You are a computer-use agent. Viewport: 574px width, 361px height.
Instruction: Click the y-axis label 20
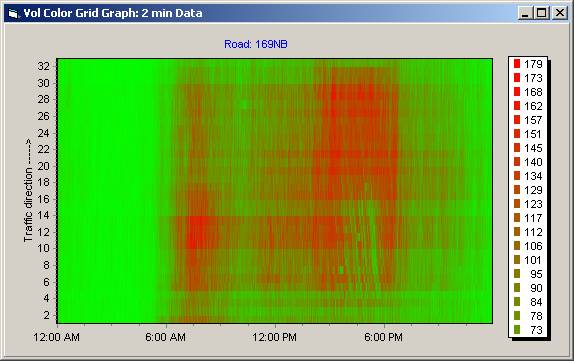pyautogui.click(x=43, y=166)
